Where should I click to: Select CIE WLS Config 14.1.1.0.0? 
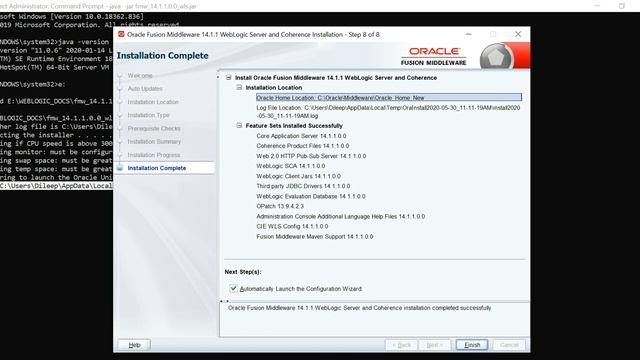point(292,226)
